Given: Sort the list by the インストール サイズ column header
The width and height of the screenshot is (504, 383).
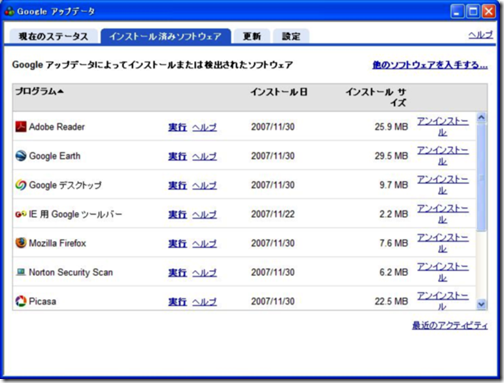Looking at the screenshot, I should (376, 97).
